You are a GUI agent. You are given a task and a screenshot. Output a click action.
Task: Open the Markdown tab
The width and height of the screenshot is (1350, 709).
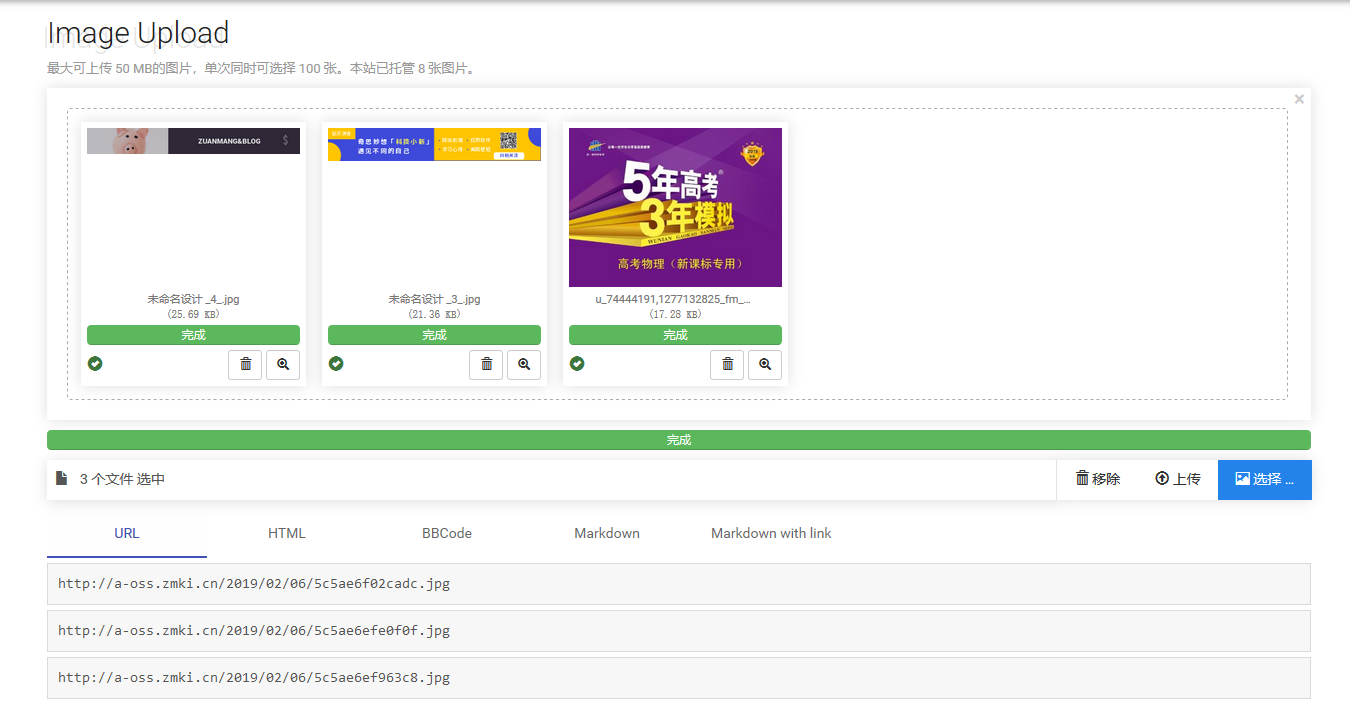(x=607, y=533)
